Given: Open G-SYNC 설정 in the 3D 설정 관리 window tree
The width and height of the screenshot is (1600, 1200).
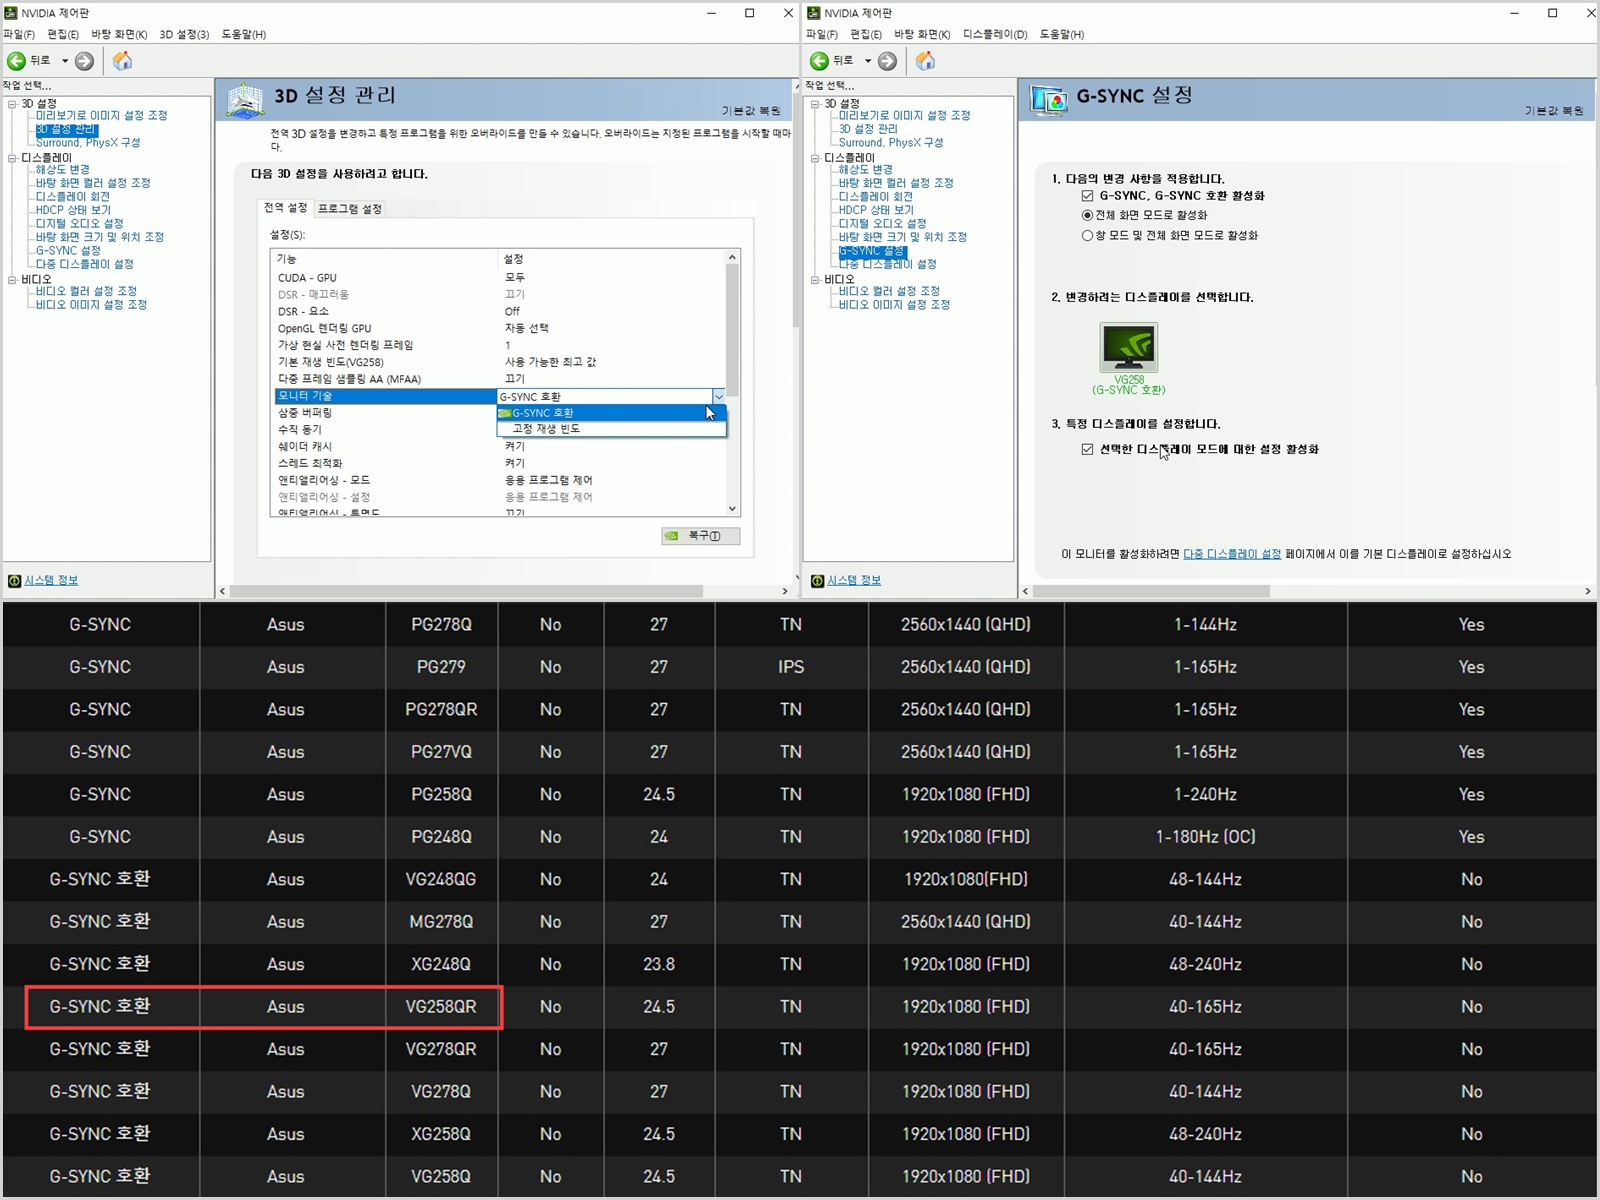Looking at the screenshot, I should tap(68, 251).
